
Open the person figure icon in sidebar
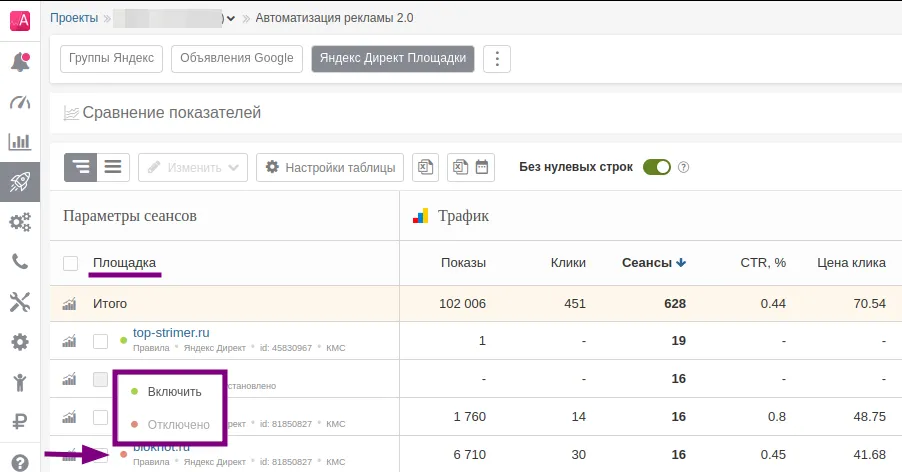click(x=20, y=382)
